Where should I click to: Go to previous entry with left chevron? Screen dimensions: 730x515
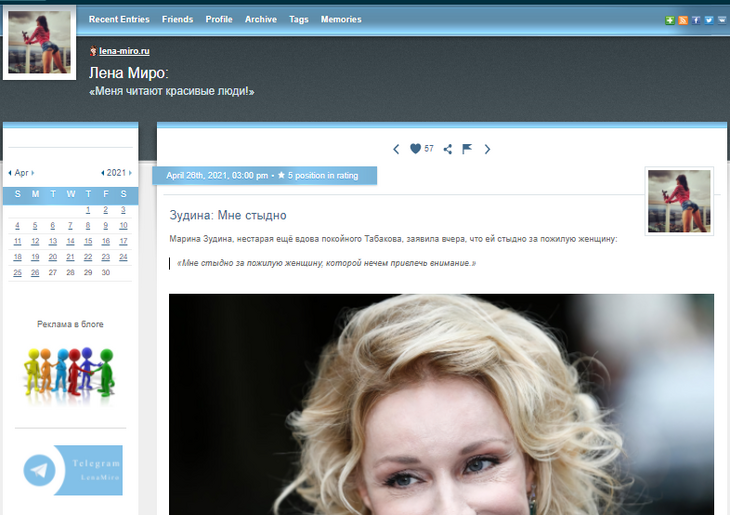pos(396,149)
